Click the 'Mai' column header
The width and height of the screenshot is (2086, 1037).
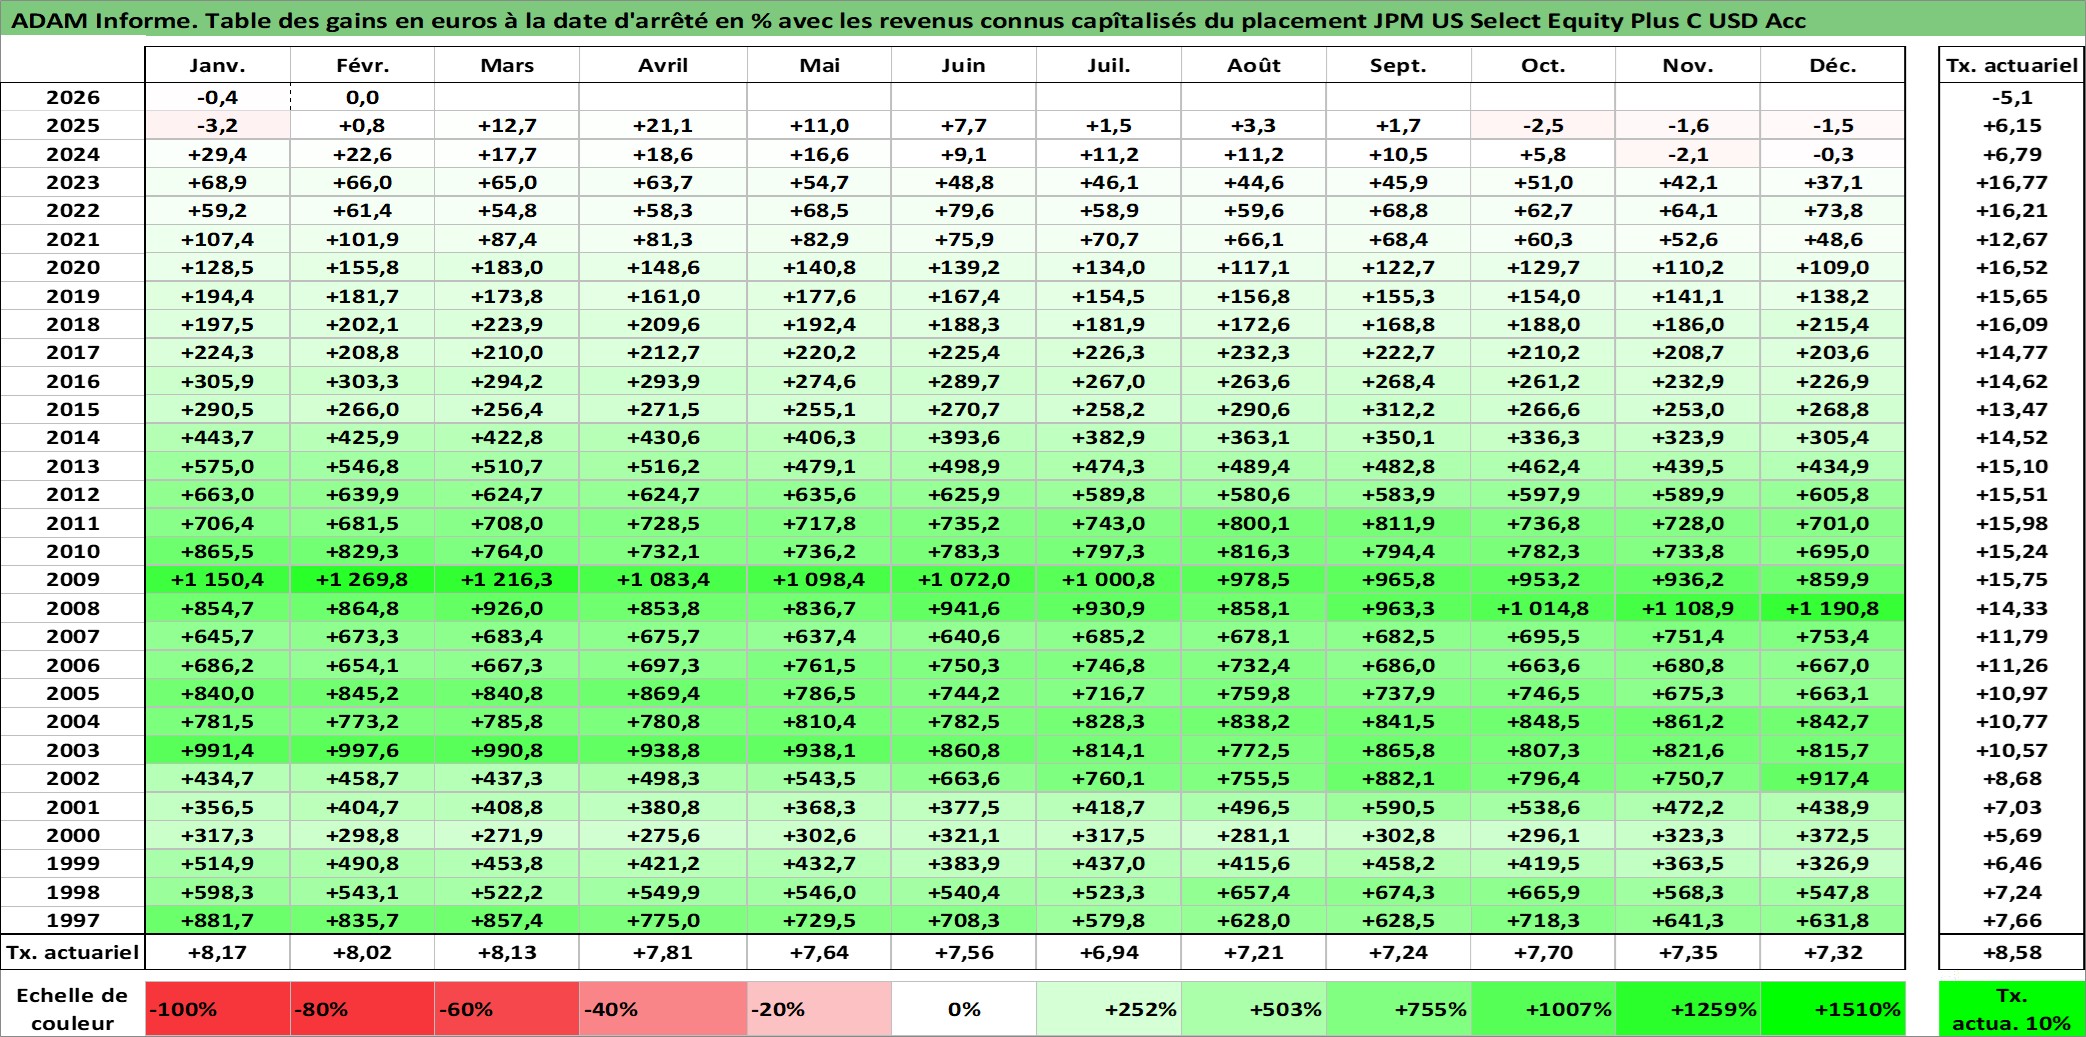[x=819, y=65]
